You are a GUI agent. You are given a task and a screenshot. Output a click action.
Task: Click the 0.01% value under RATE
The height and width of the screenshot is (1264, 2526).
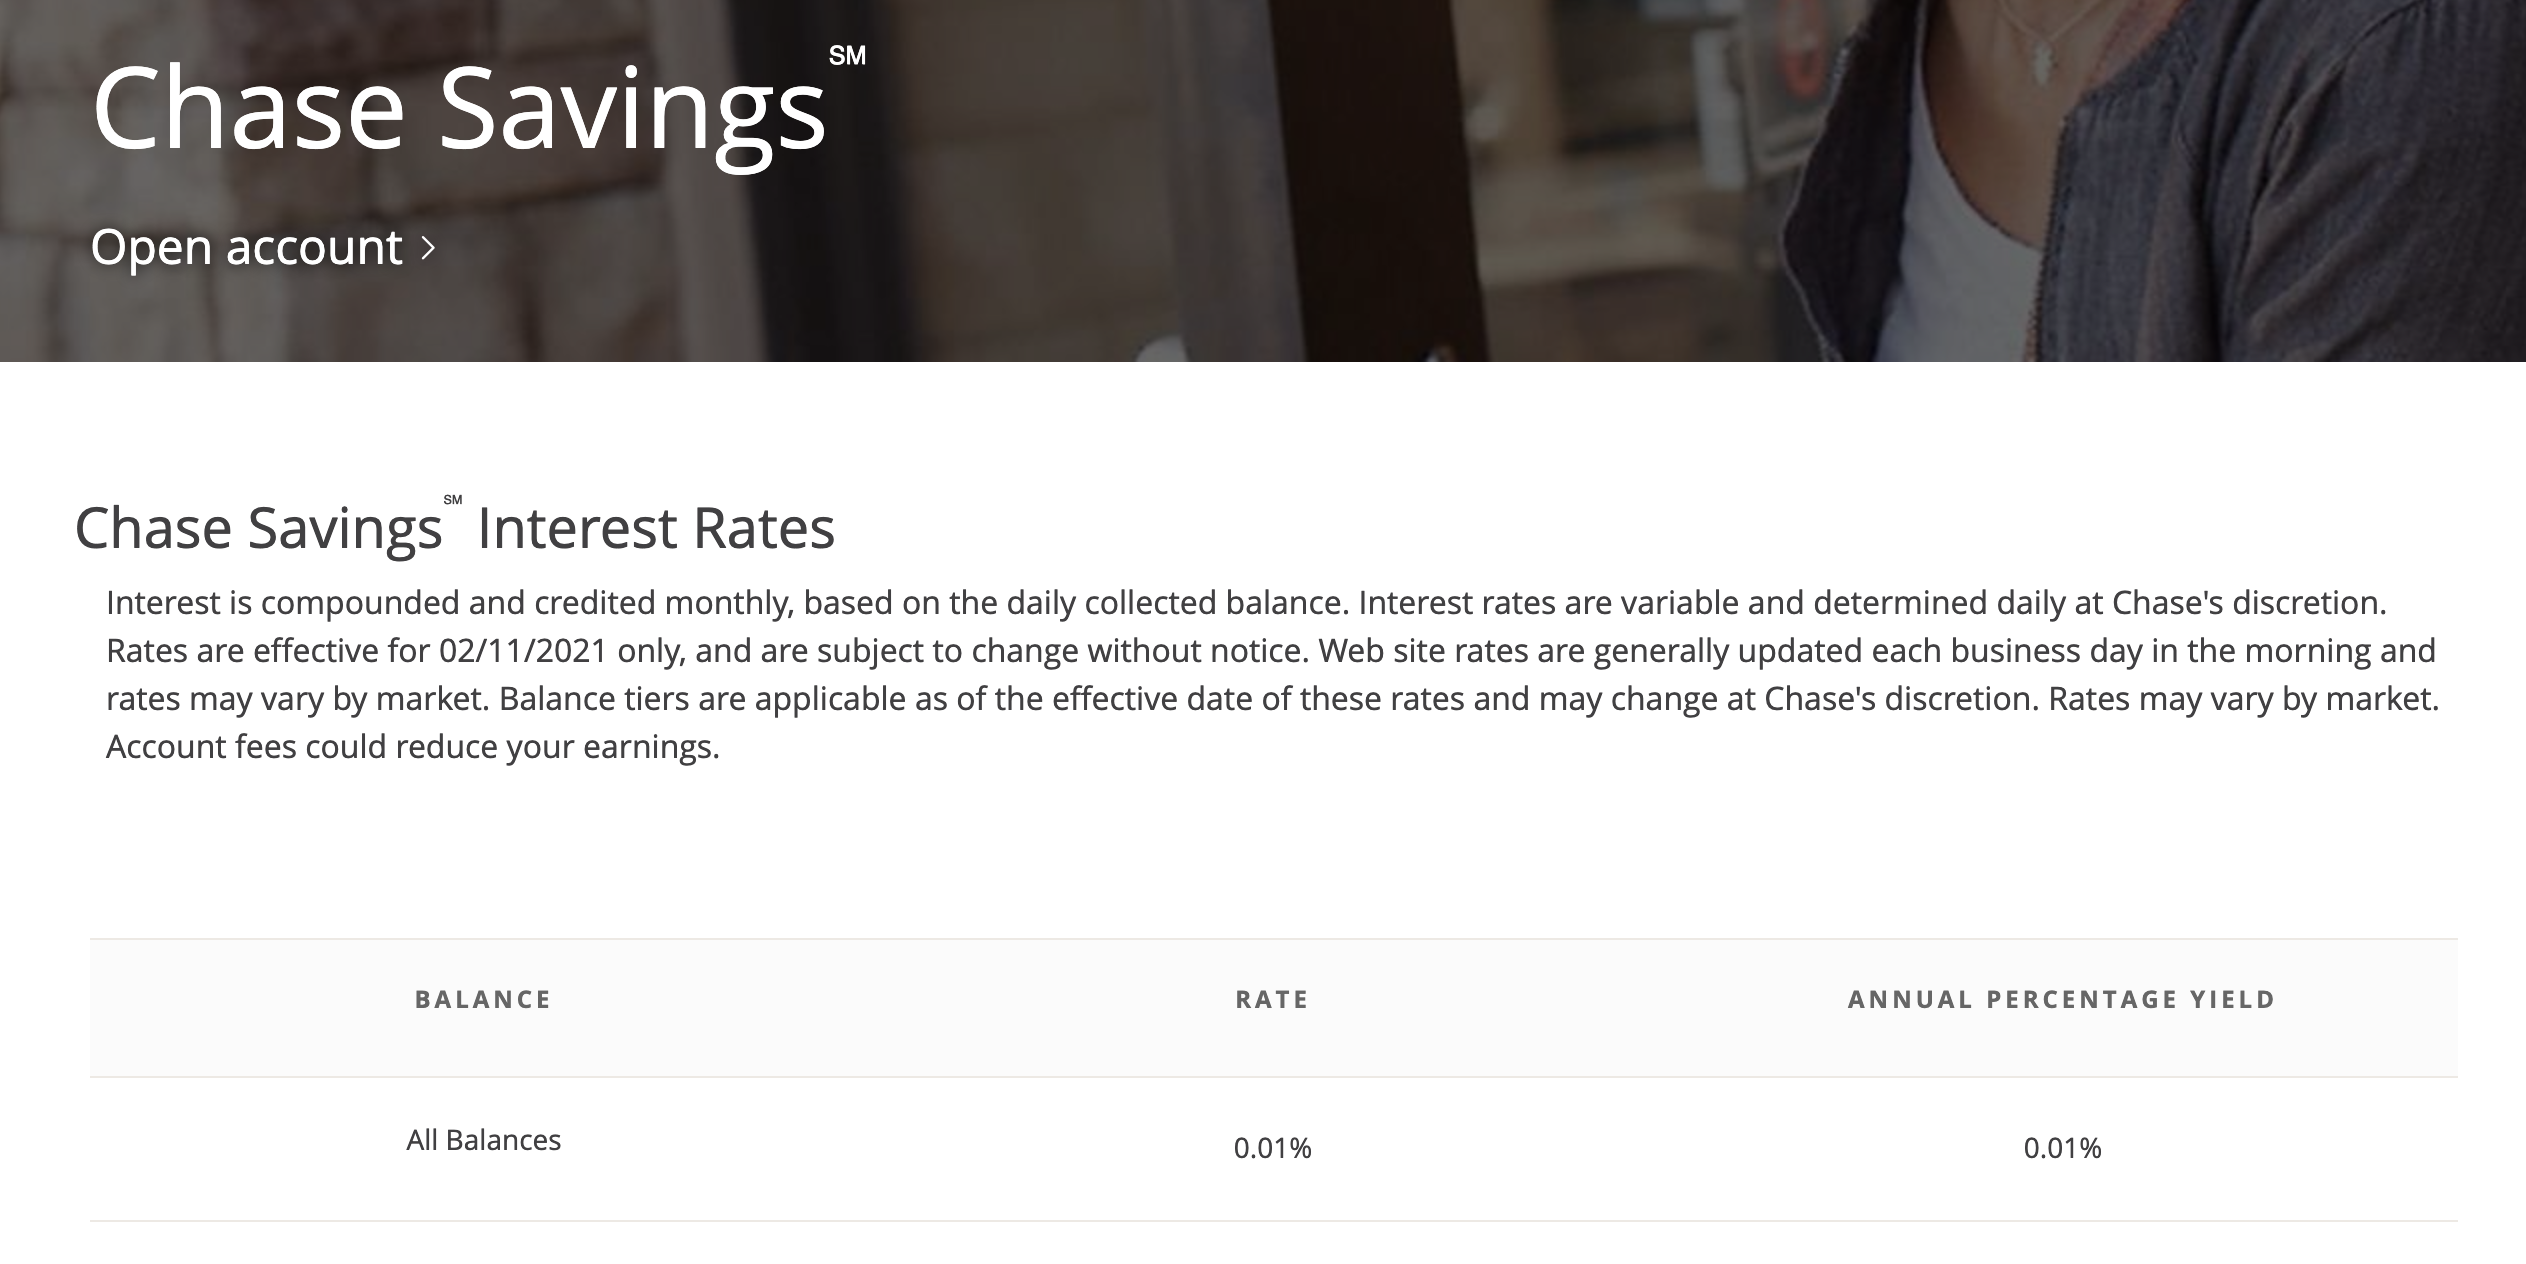click(1272, 1148)
